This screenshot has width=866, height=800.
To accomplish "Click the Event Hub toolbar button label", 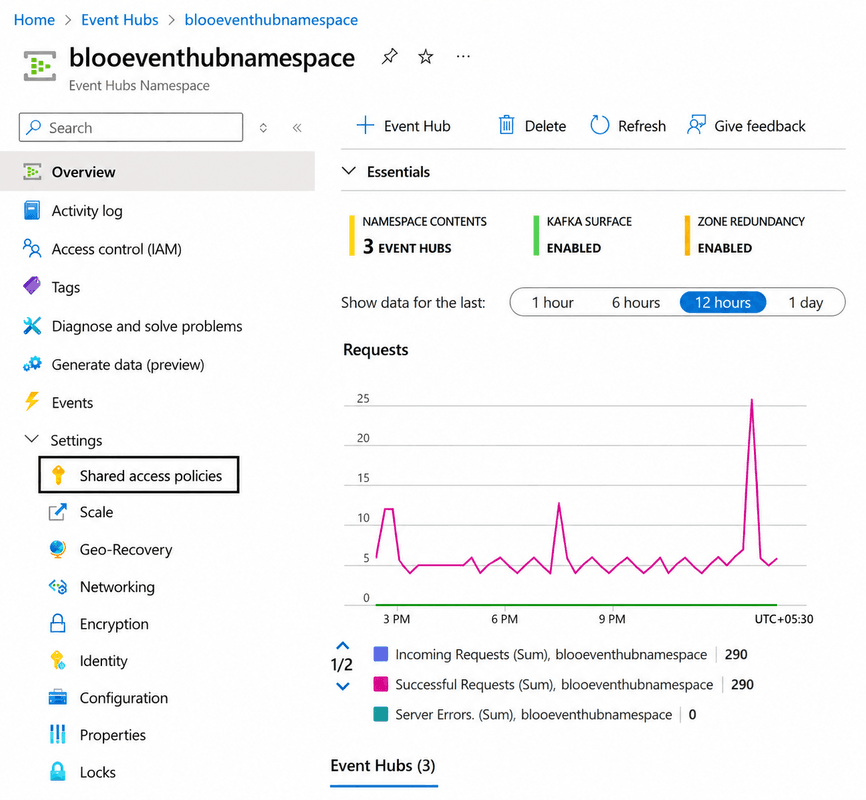I will [x=417, y=126].
